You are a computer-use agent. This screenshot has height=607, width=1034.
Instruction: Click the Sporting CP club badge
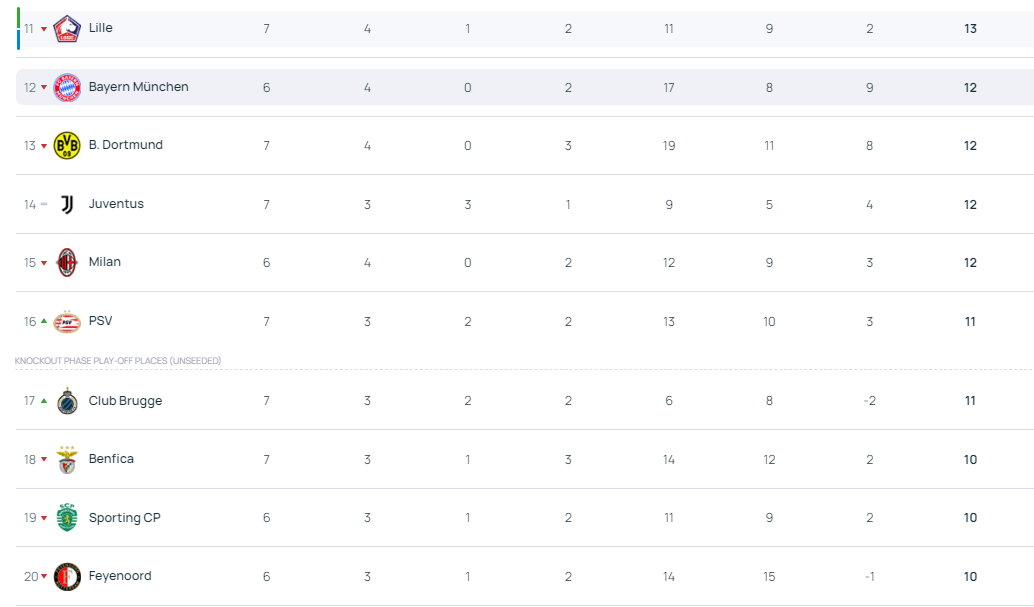pos(67,517)
